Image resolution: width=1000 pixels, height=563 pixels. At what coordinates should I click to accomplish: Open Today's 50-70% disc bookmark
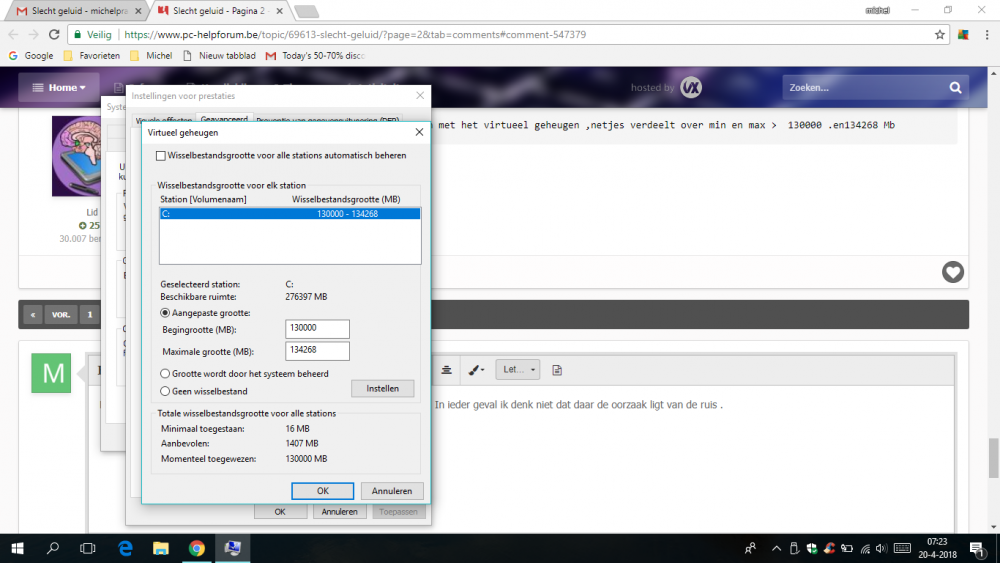coord(315,55)
